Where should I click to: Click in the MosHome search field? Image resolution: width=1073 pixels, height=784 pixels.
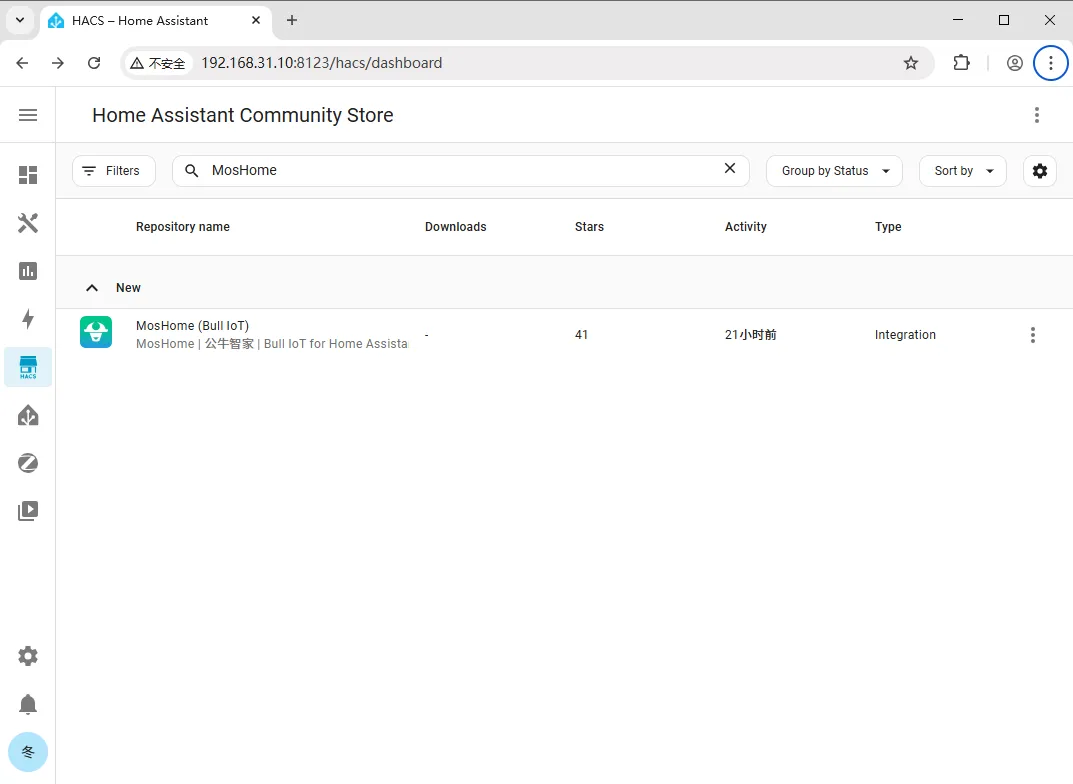pos(461,171)
